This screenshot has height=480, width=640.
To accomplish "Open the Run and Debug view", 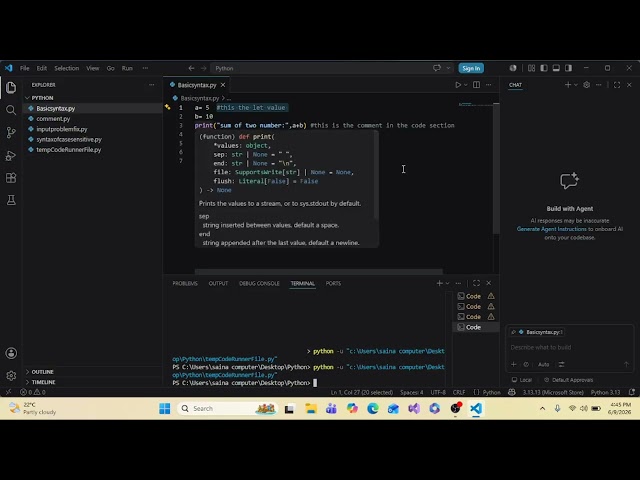I will (11, 155).
